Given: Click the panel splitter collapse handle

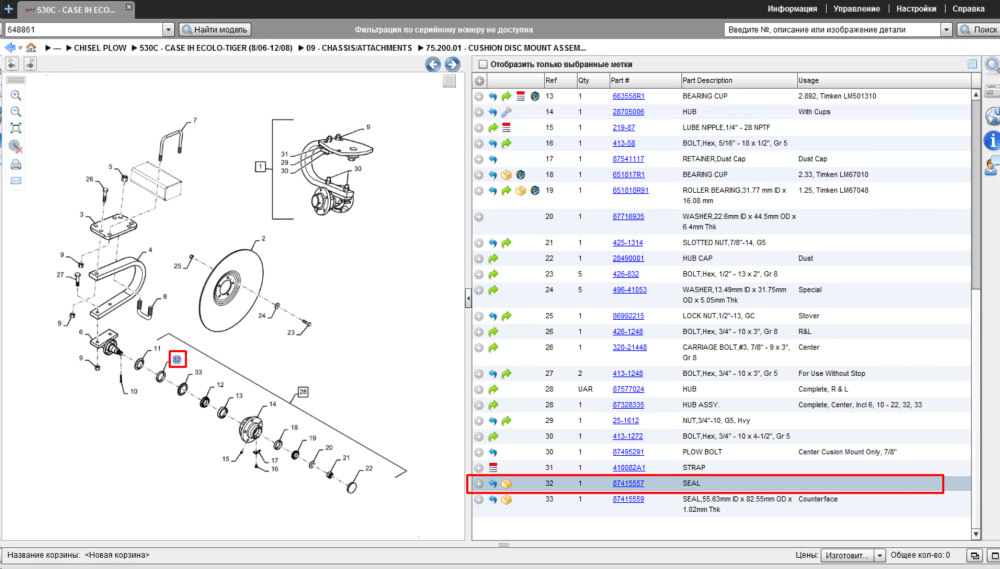Looking at the screenshot, I should coord(468,299).
